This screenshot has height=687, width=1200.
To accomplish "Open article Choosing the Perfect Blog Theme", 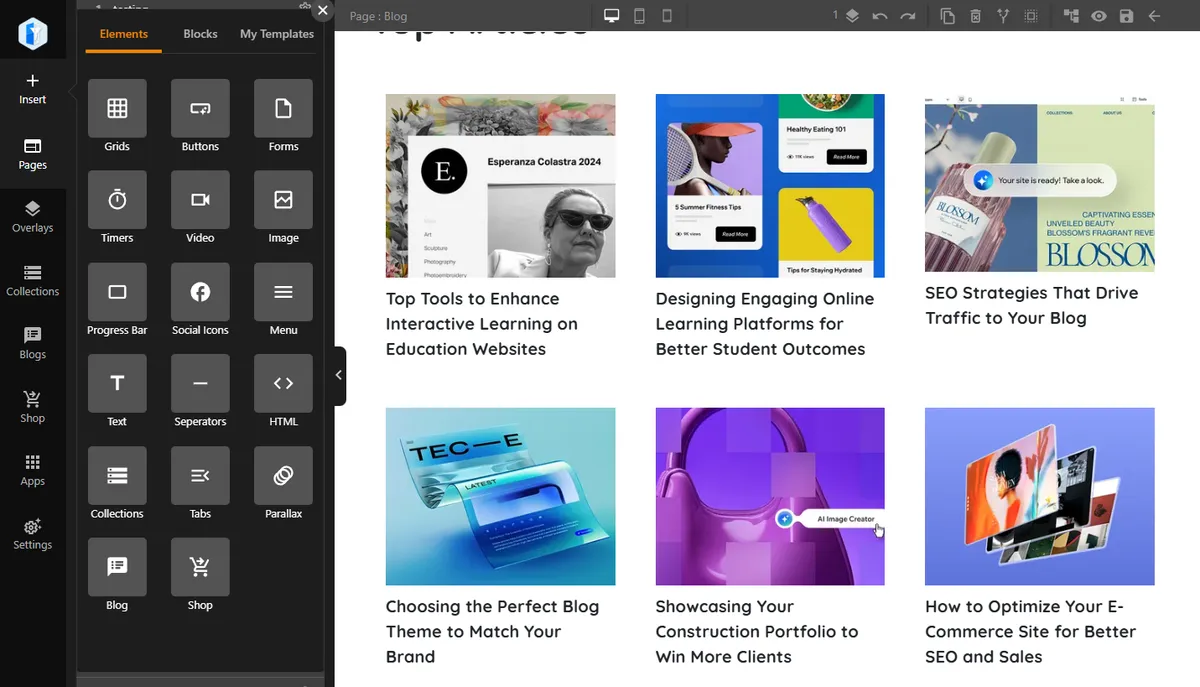I will [492, 632].
